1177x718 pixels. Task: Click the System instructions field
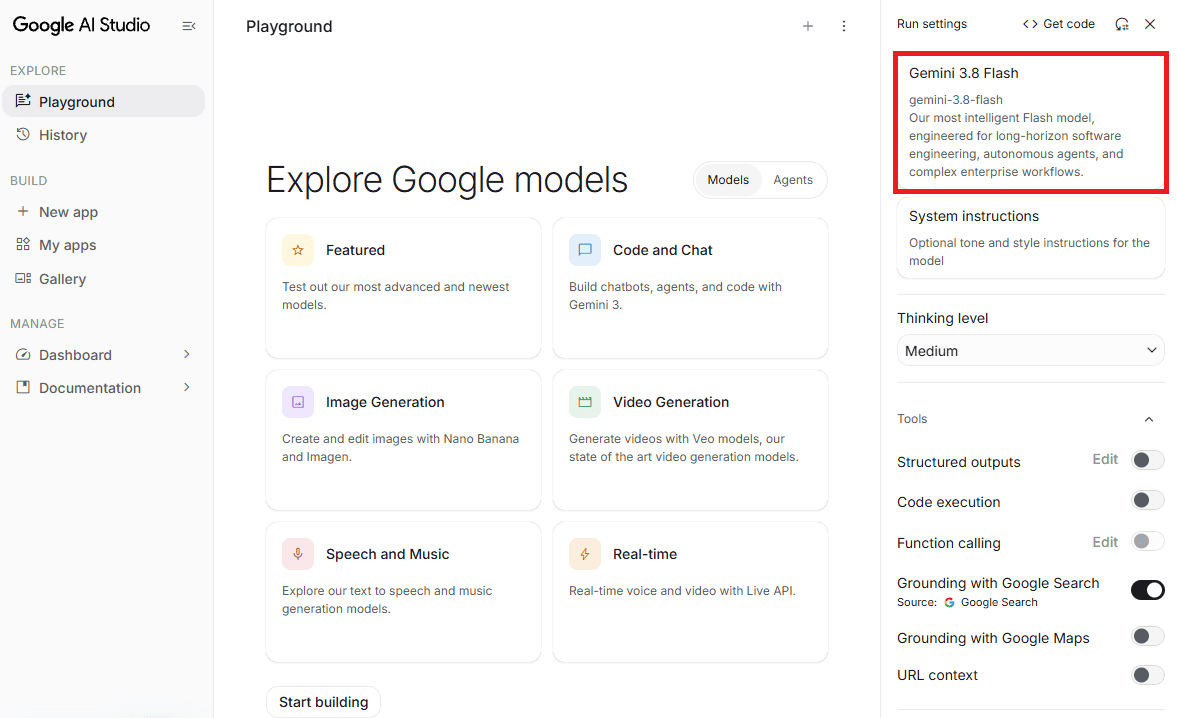click(1031, 238)
